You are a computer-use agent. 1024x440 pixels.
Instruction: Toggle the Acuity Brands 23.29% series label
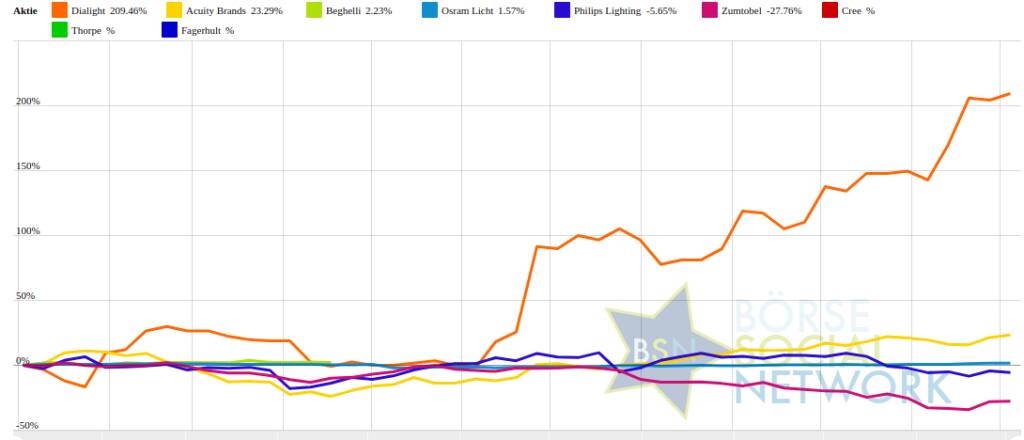point(236,11)
